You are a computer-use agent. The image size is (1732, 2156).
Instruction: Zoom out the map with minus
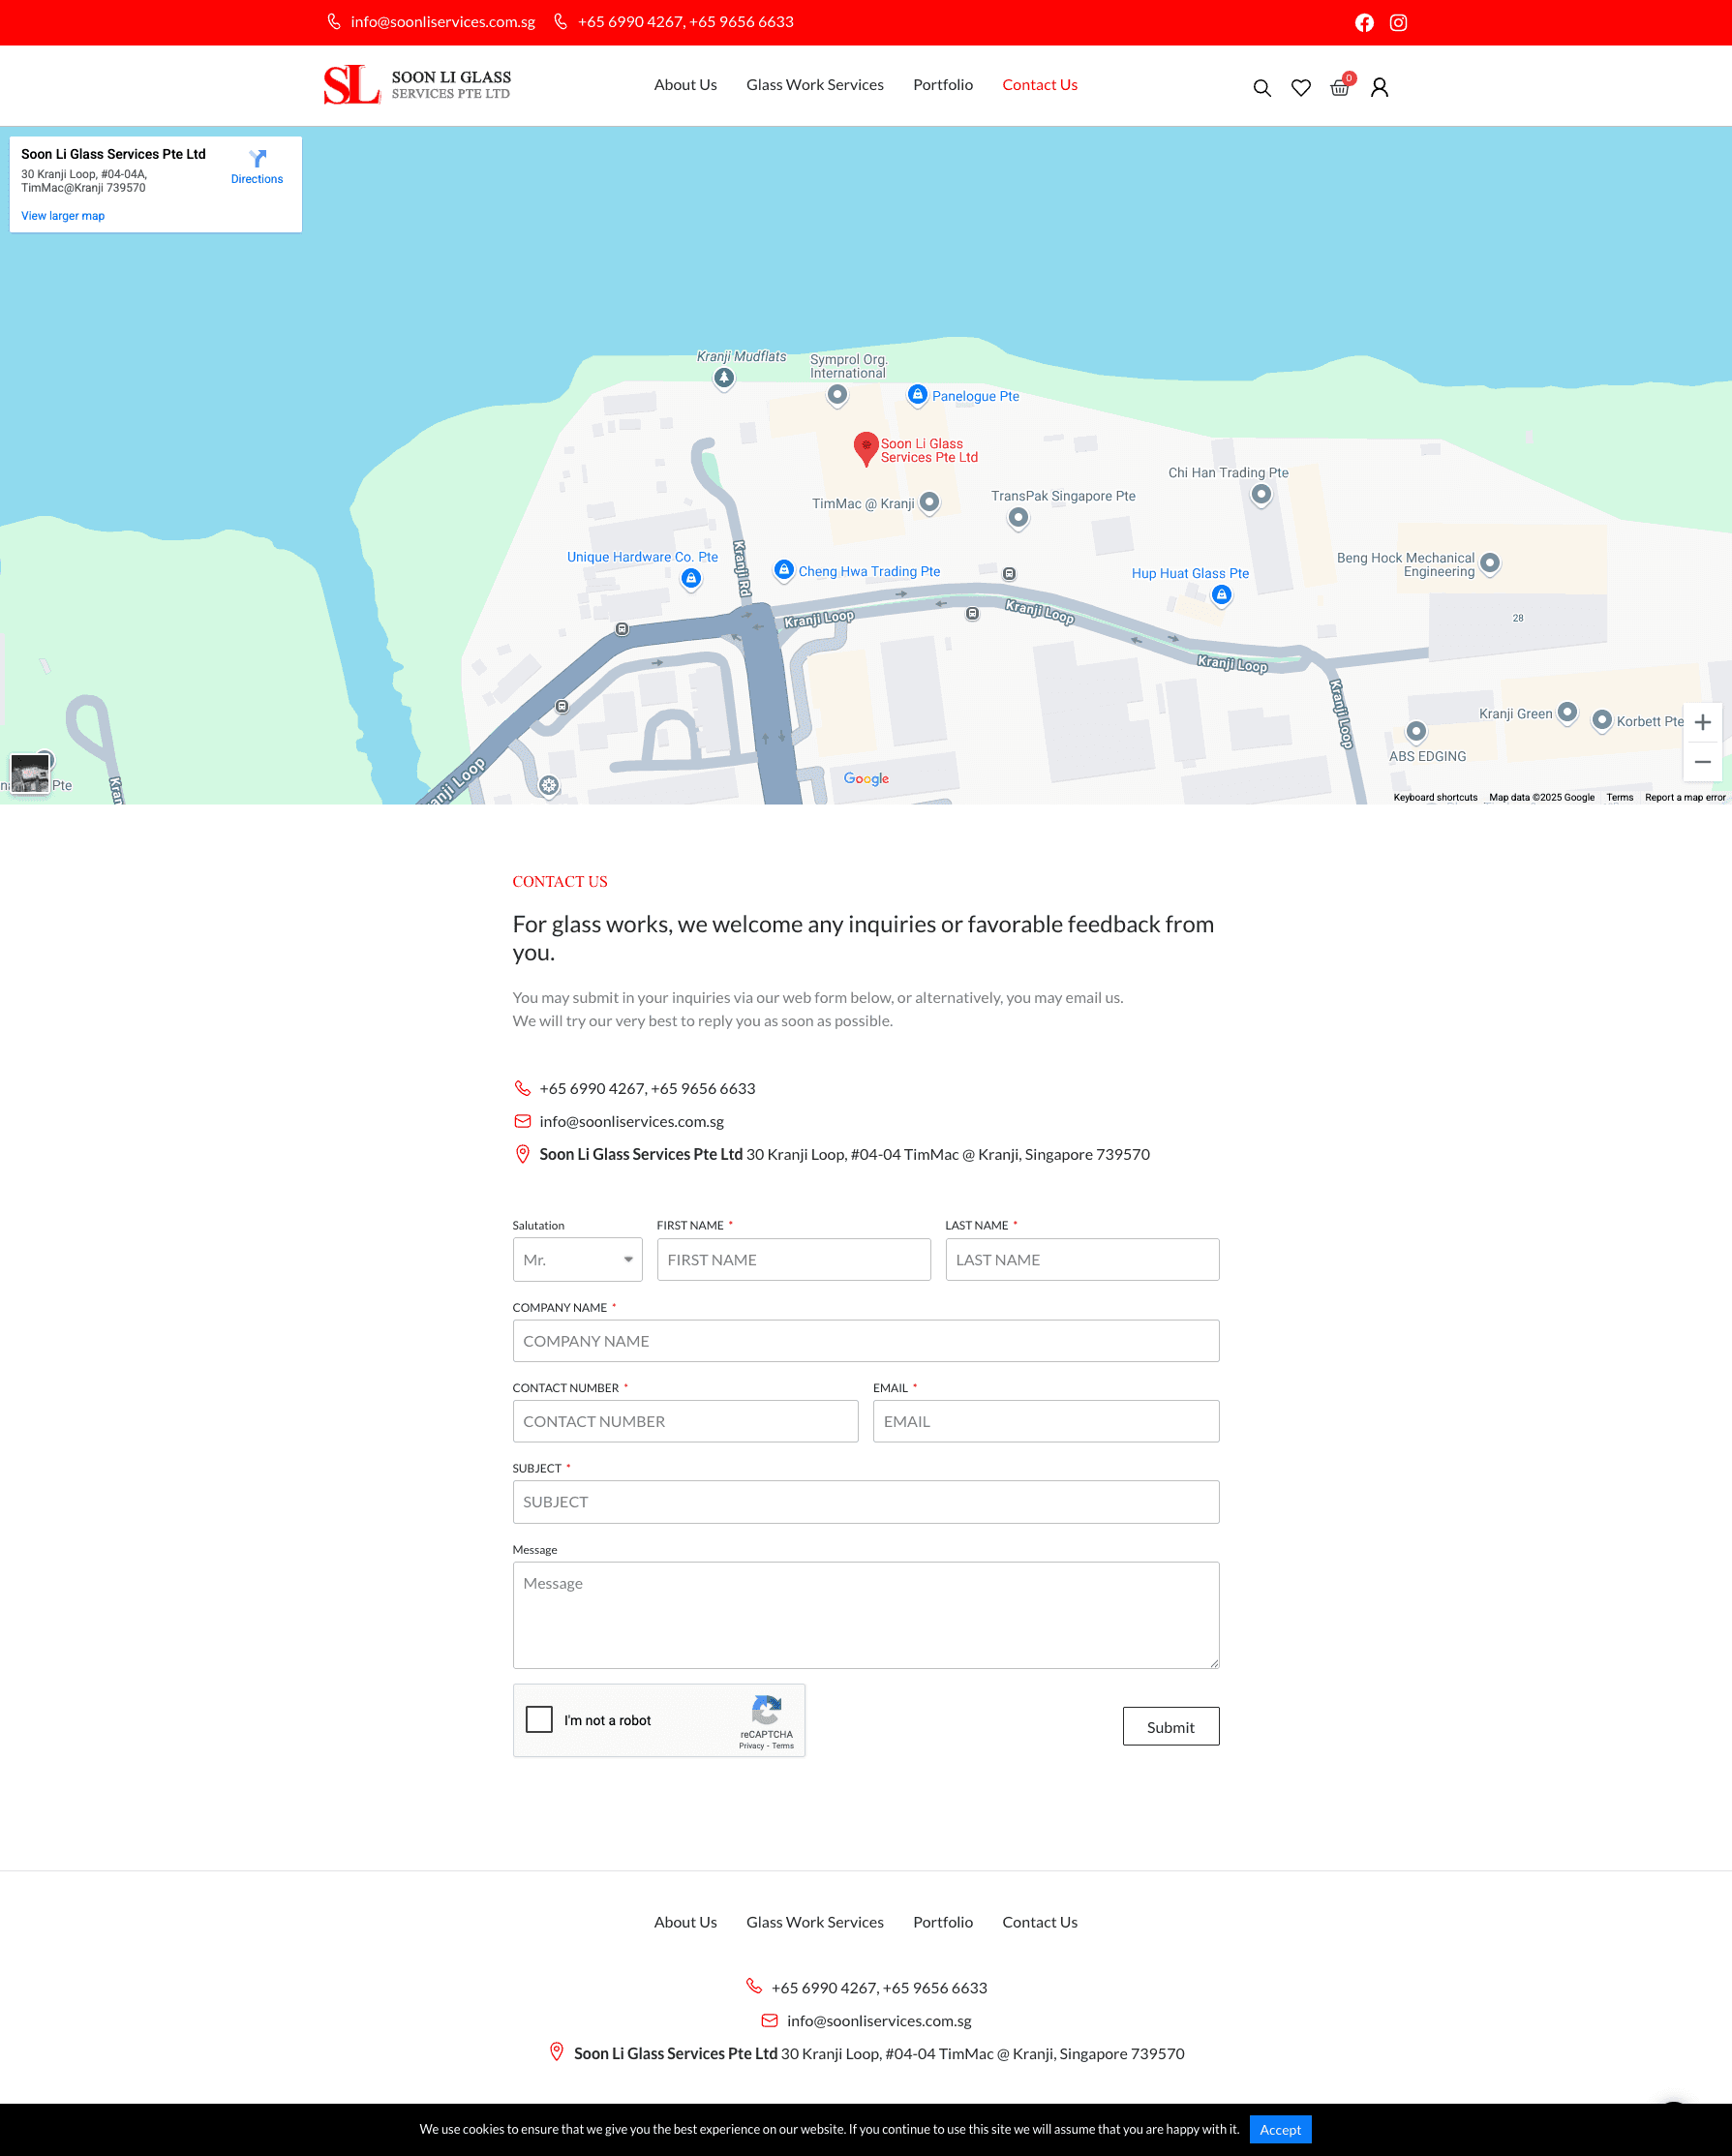pyautogui.click(x=1702, y=762)
